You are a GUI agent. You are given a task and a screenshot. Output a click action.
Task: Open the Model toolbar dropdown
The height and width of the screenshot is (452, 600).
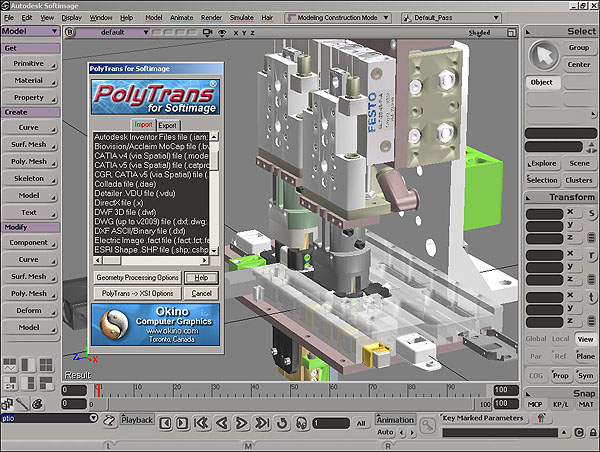30,31
